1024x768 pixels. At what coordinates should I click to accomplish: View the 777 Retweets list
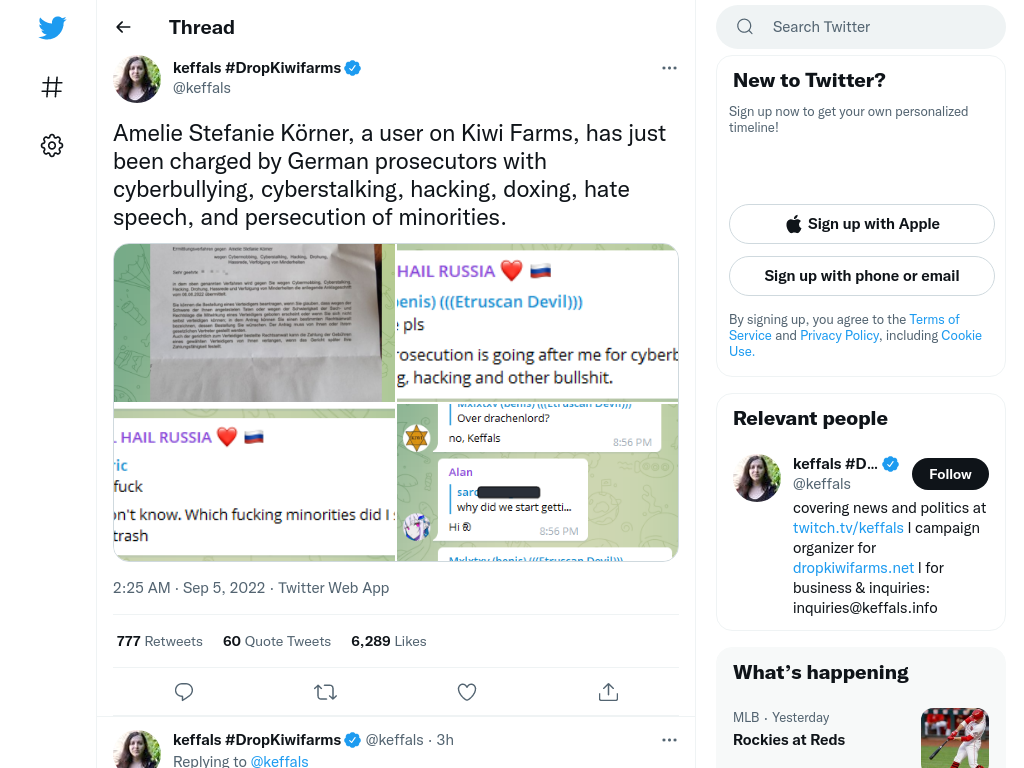coord(159,641)
